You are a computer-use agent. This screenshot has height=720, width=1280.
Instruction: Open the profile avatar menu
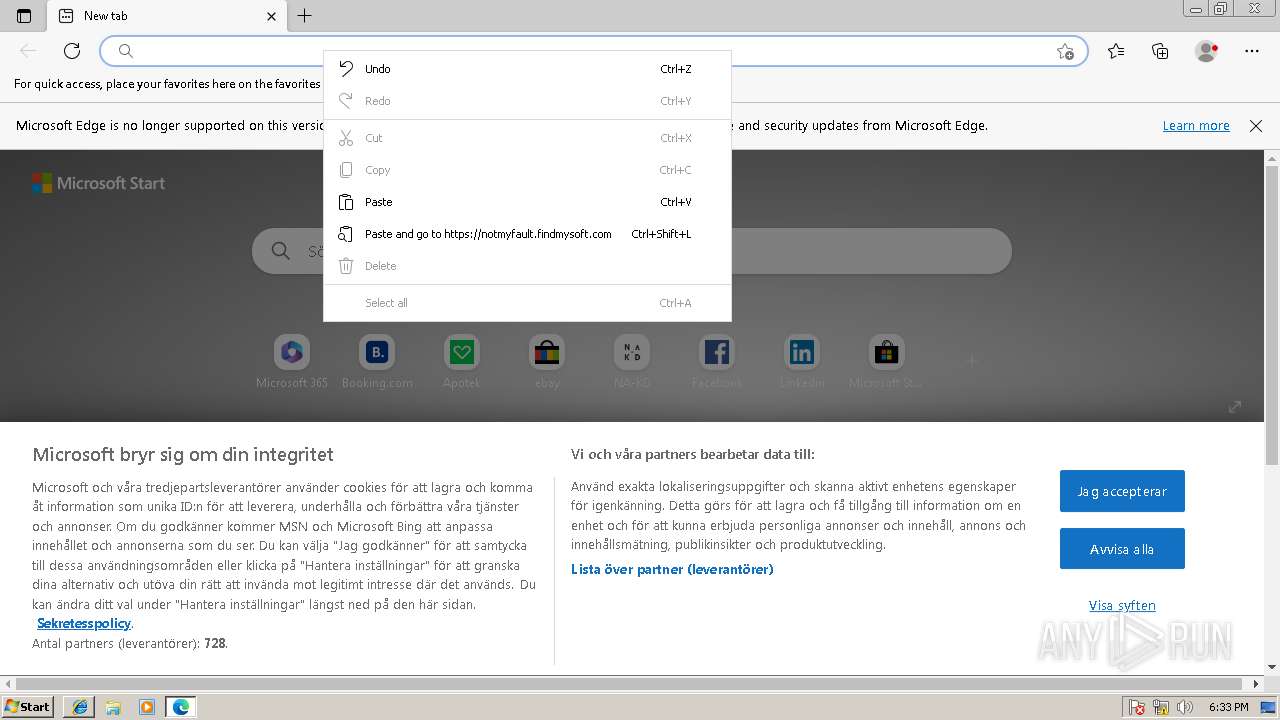click(x=1206, y=51)
